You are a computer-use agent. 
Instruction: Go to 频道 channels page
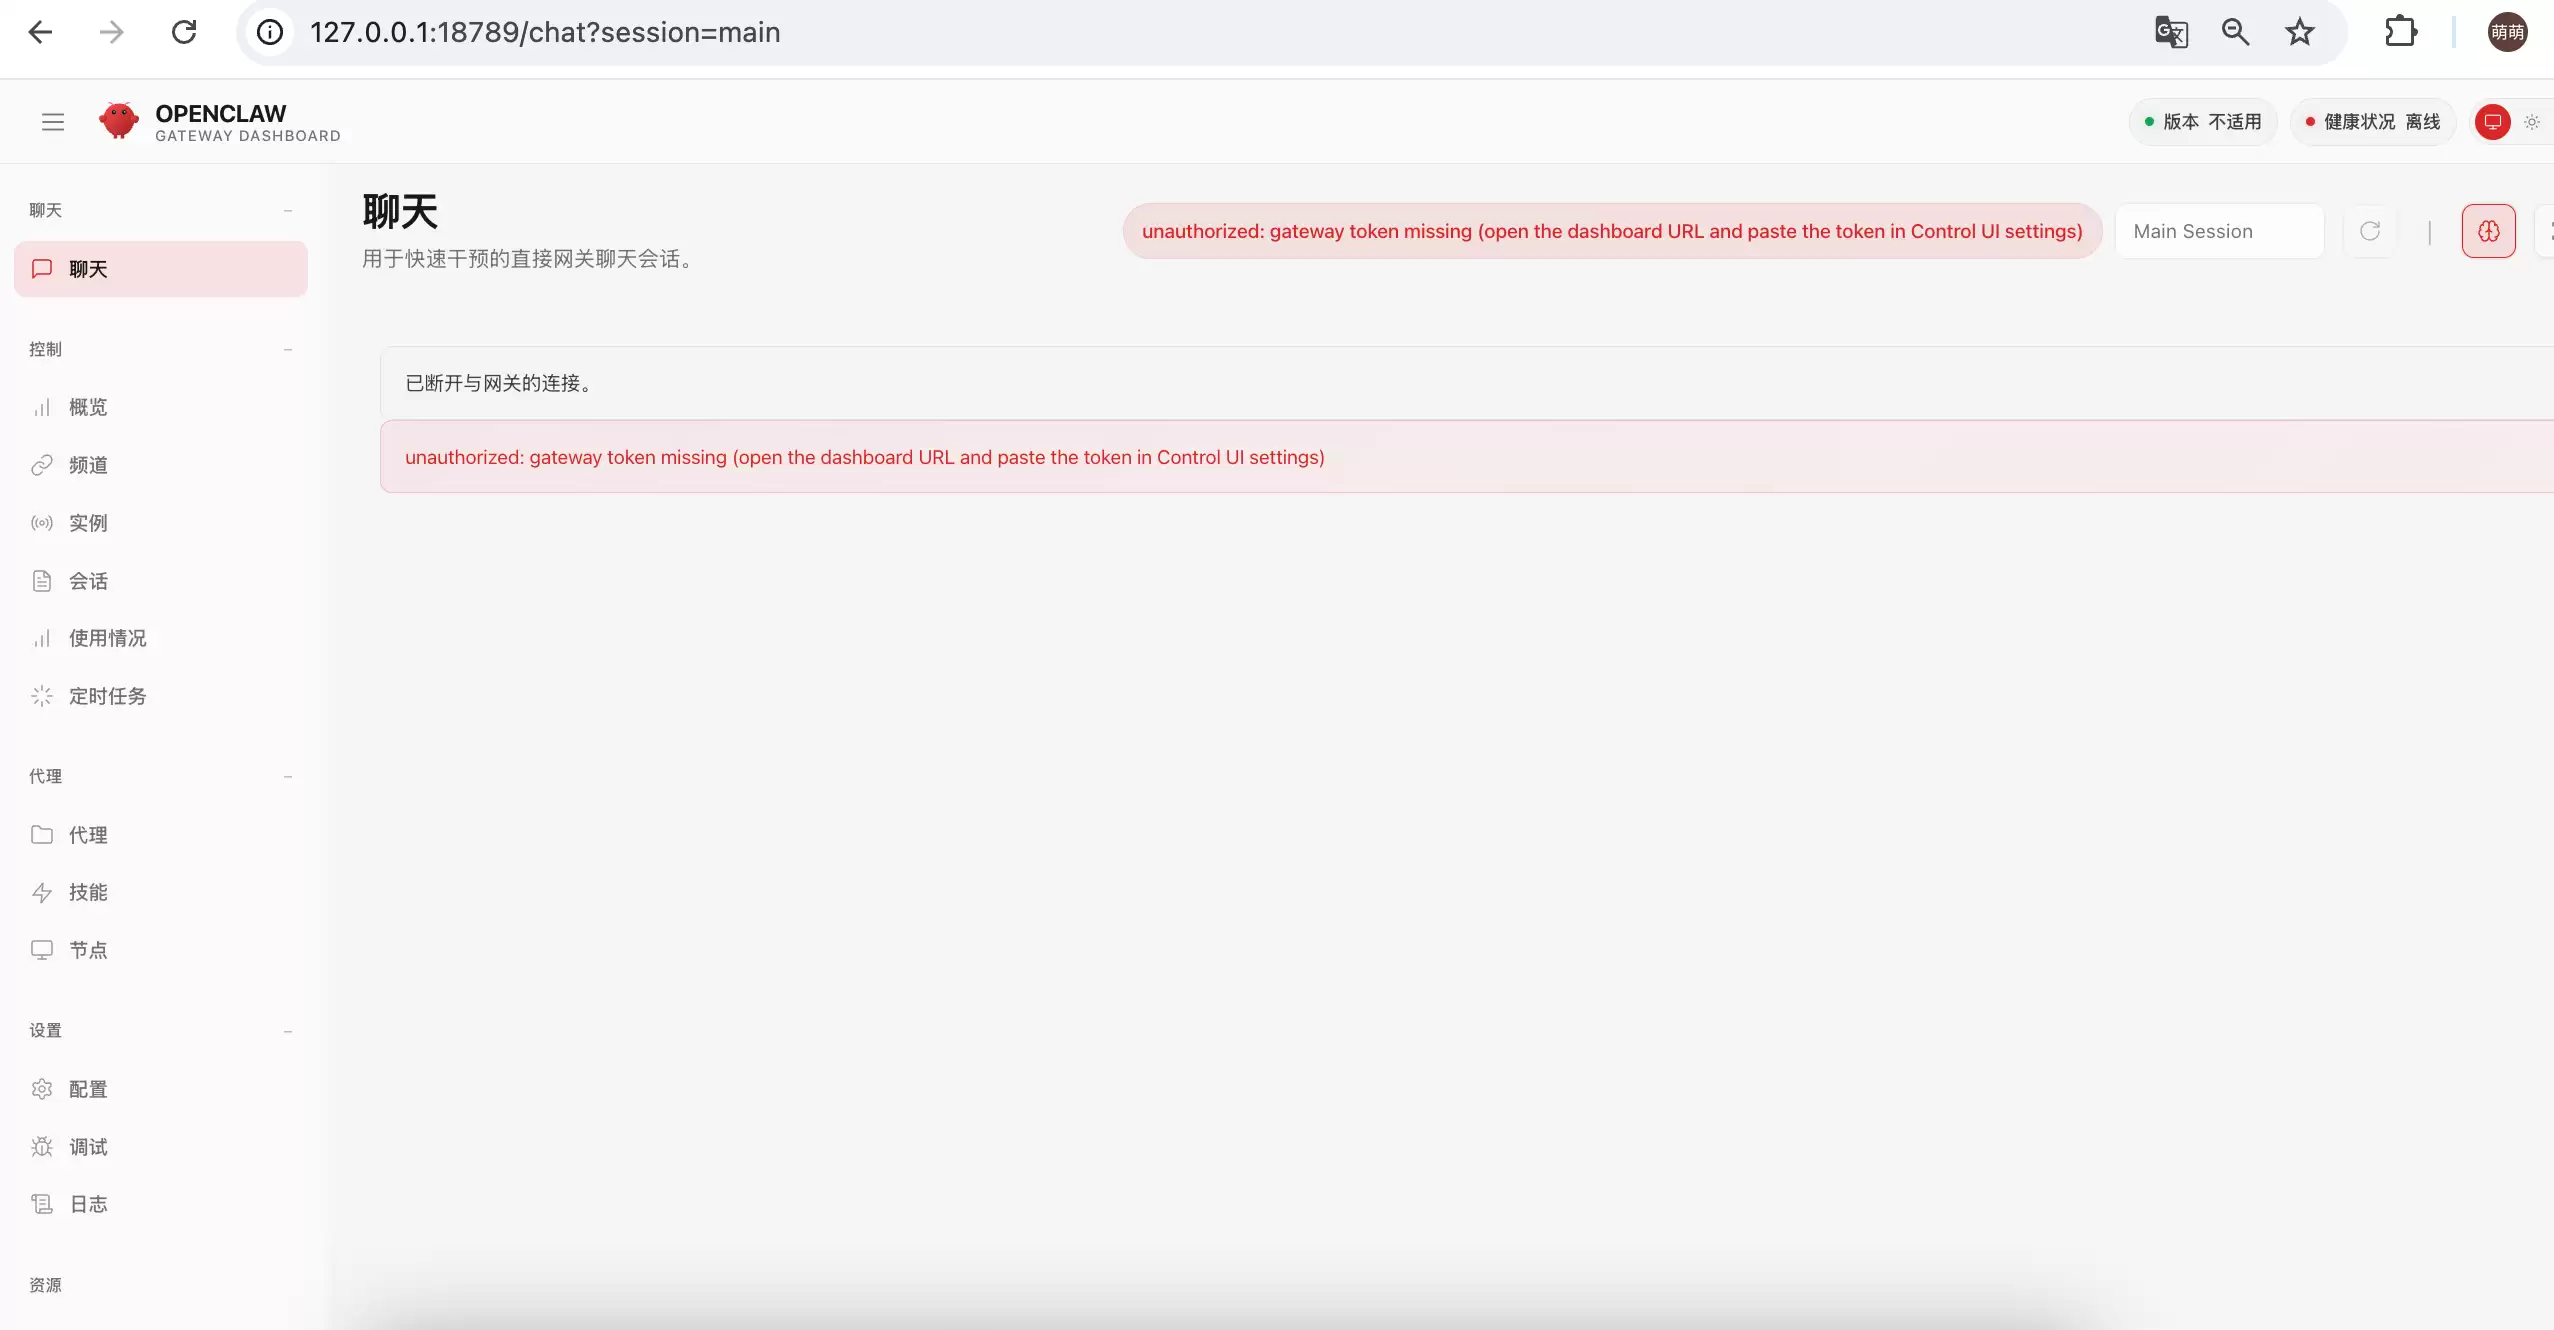click(x=88, y=465)
